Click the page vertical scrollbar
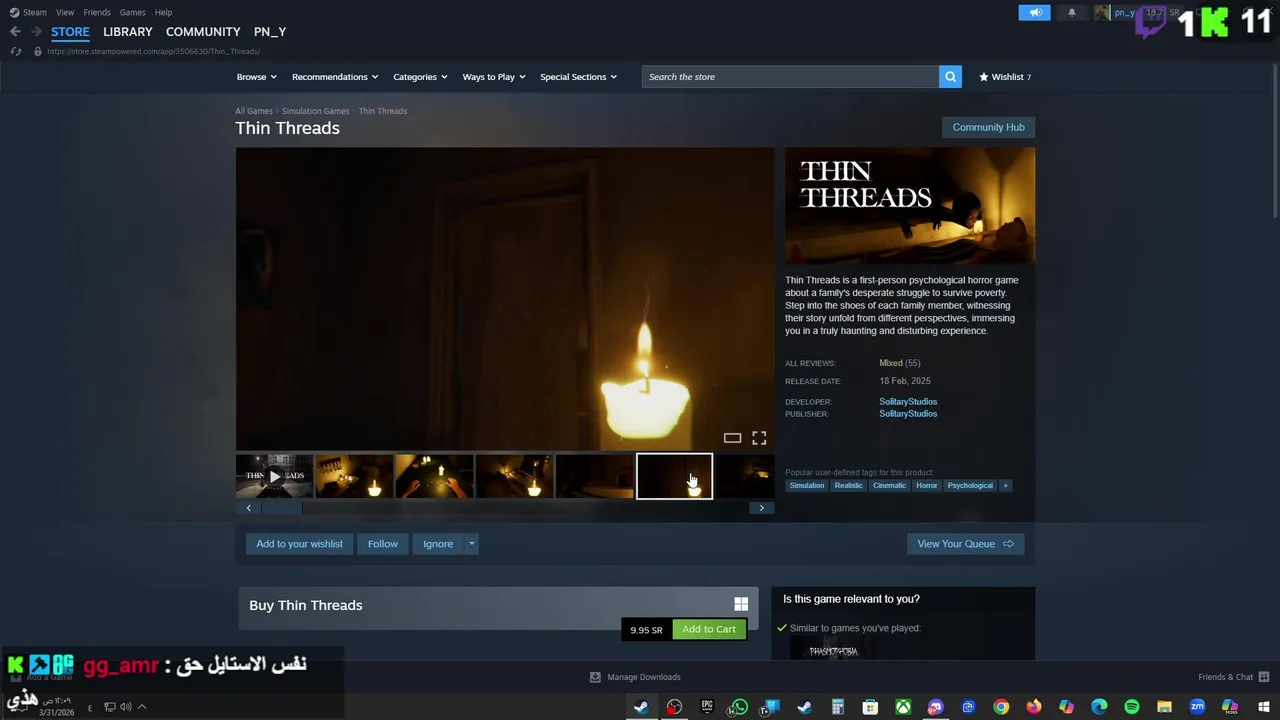This screenshot has width=1280, height=720. tap(1275, 140)
